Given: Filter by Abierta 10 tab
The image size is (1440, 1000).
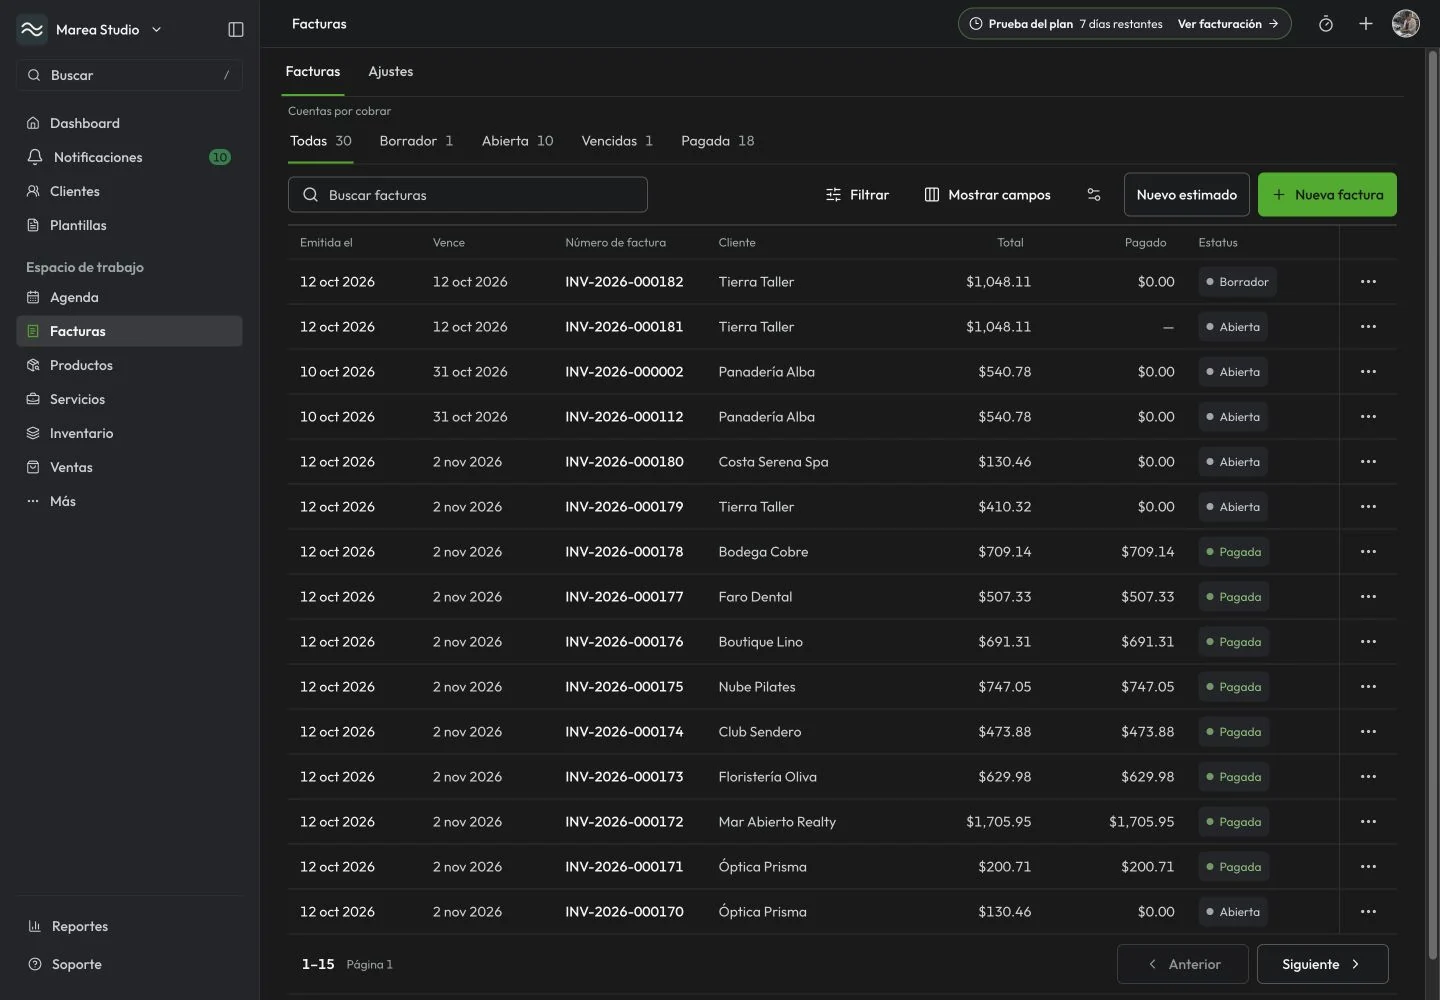Looking at the screenshot, I should click(x=517, y=141).
